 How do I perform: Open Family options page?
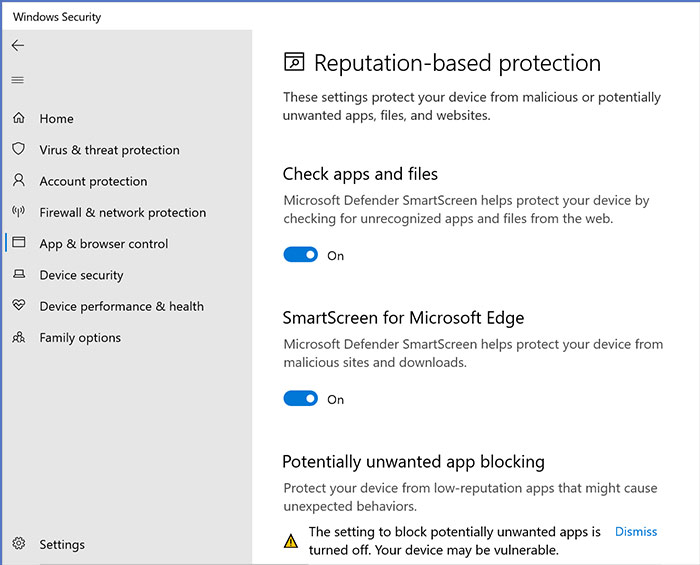(x=80, y=337)
